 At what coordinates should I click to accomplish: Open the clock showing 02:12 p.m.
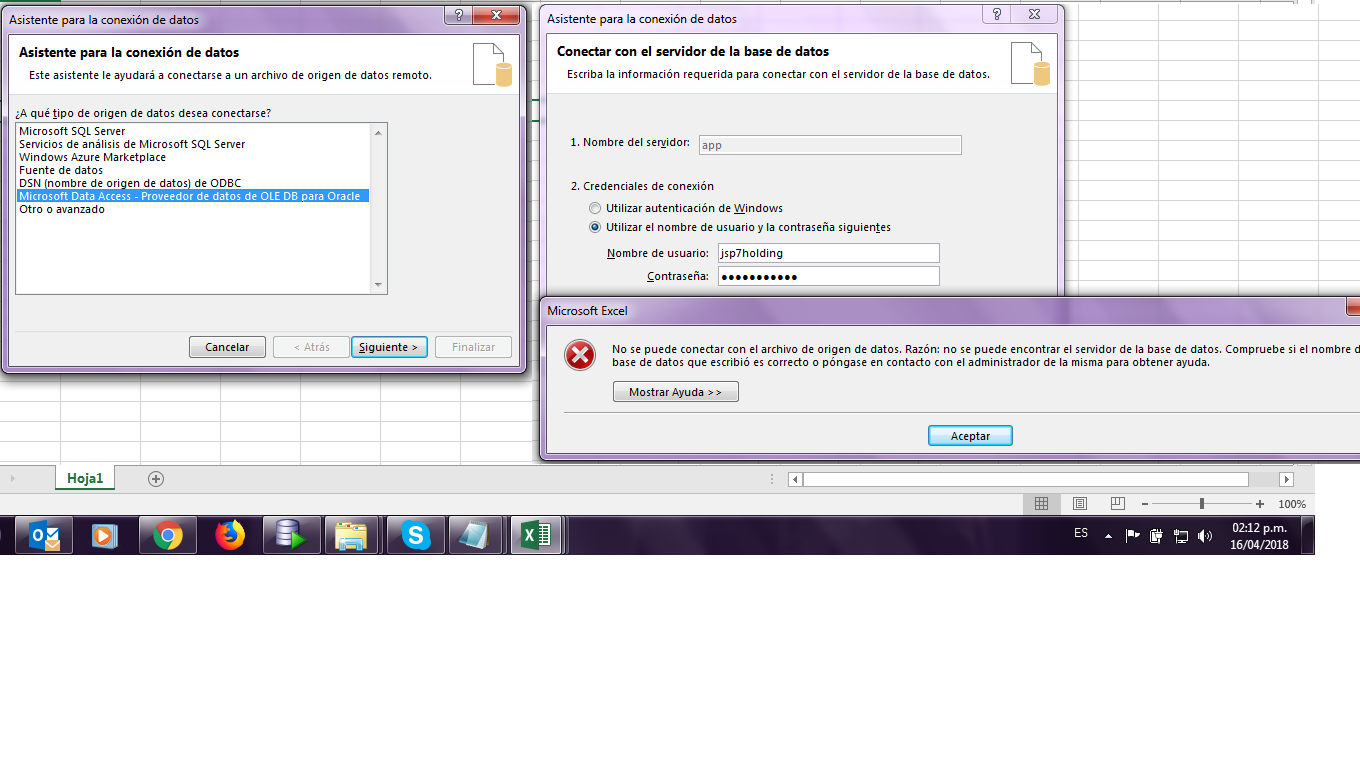1259,536
